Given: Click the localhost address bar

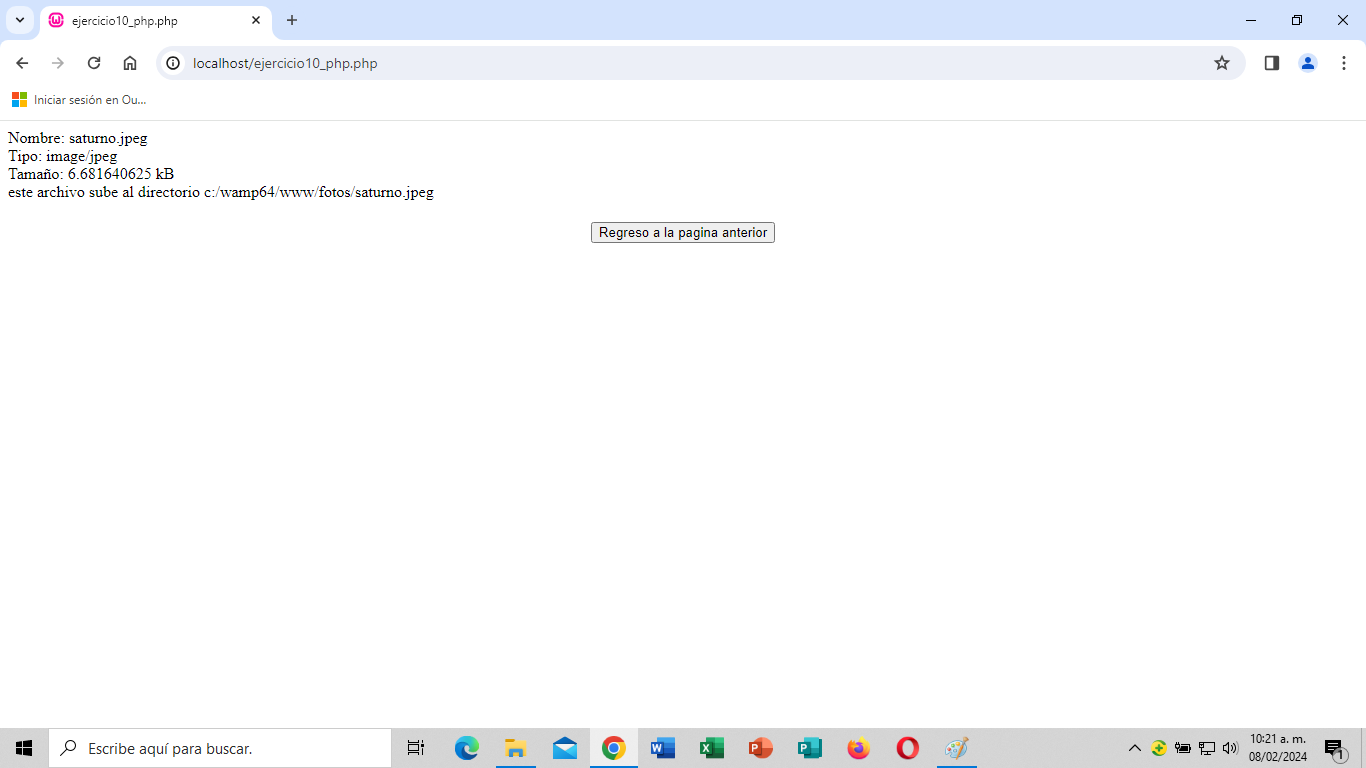Looking at the screenshot, I should point(600,63).
